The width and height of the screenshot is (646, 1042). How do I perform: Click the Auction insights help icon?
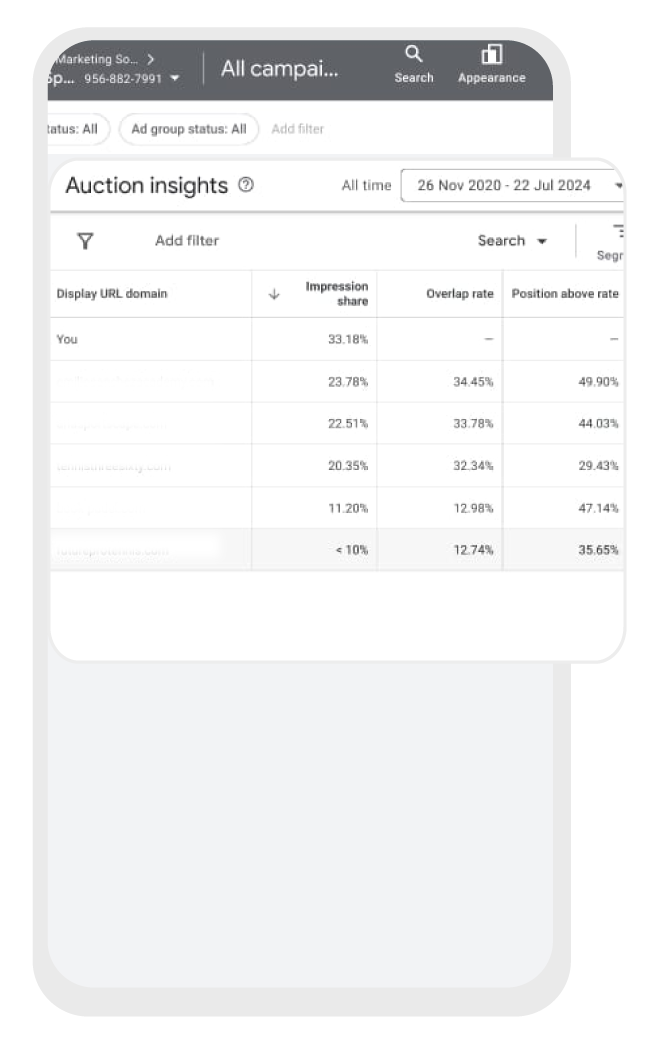(x=247, y=185)
